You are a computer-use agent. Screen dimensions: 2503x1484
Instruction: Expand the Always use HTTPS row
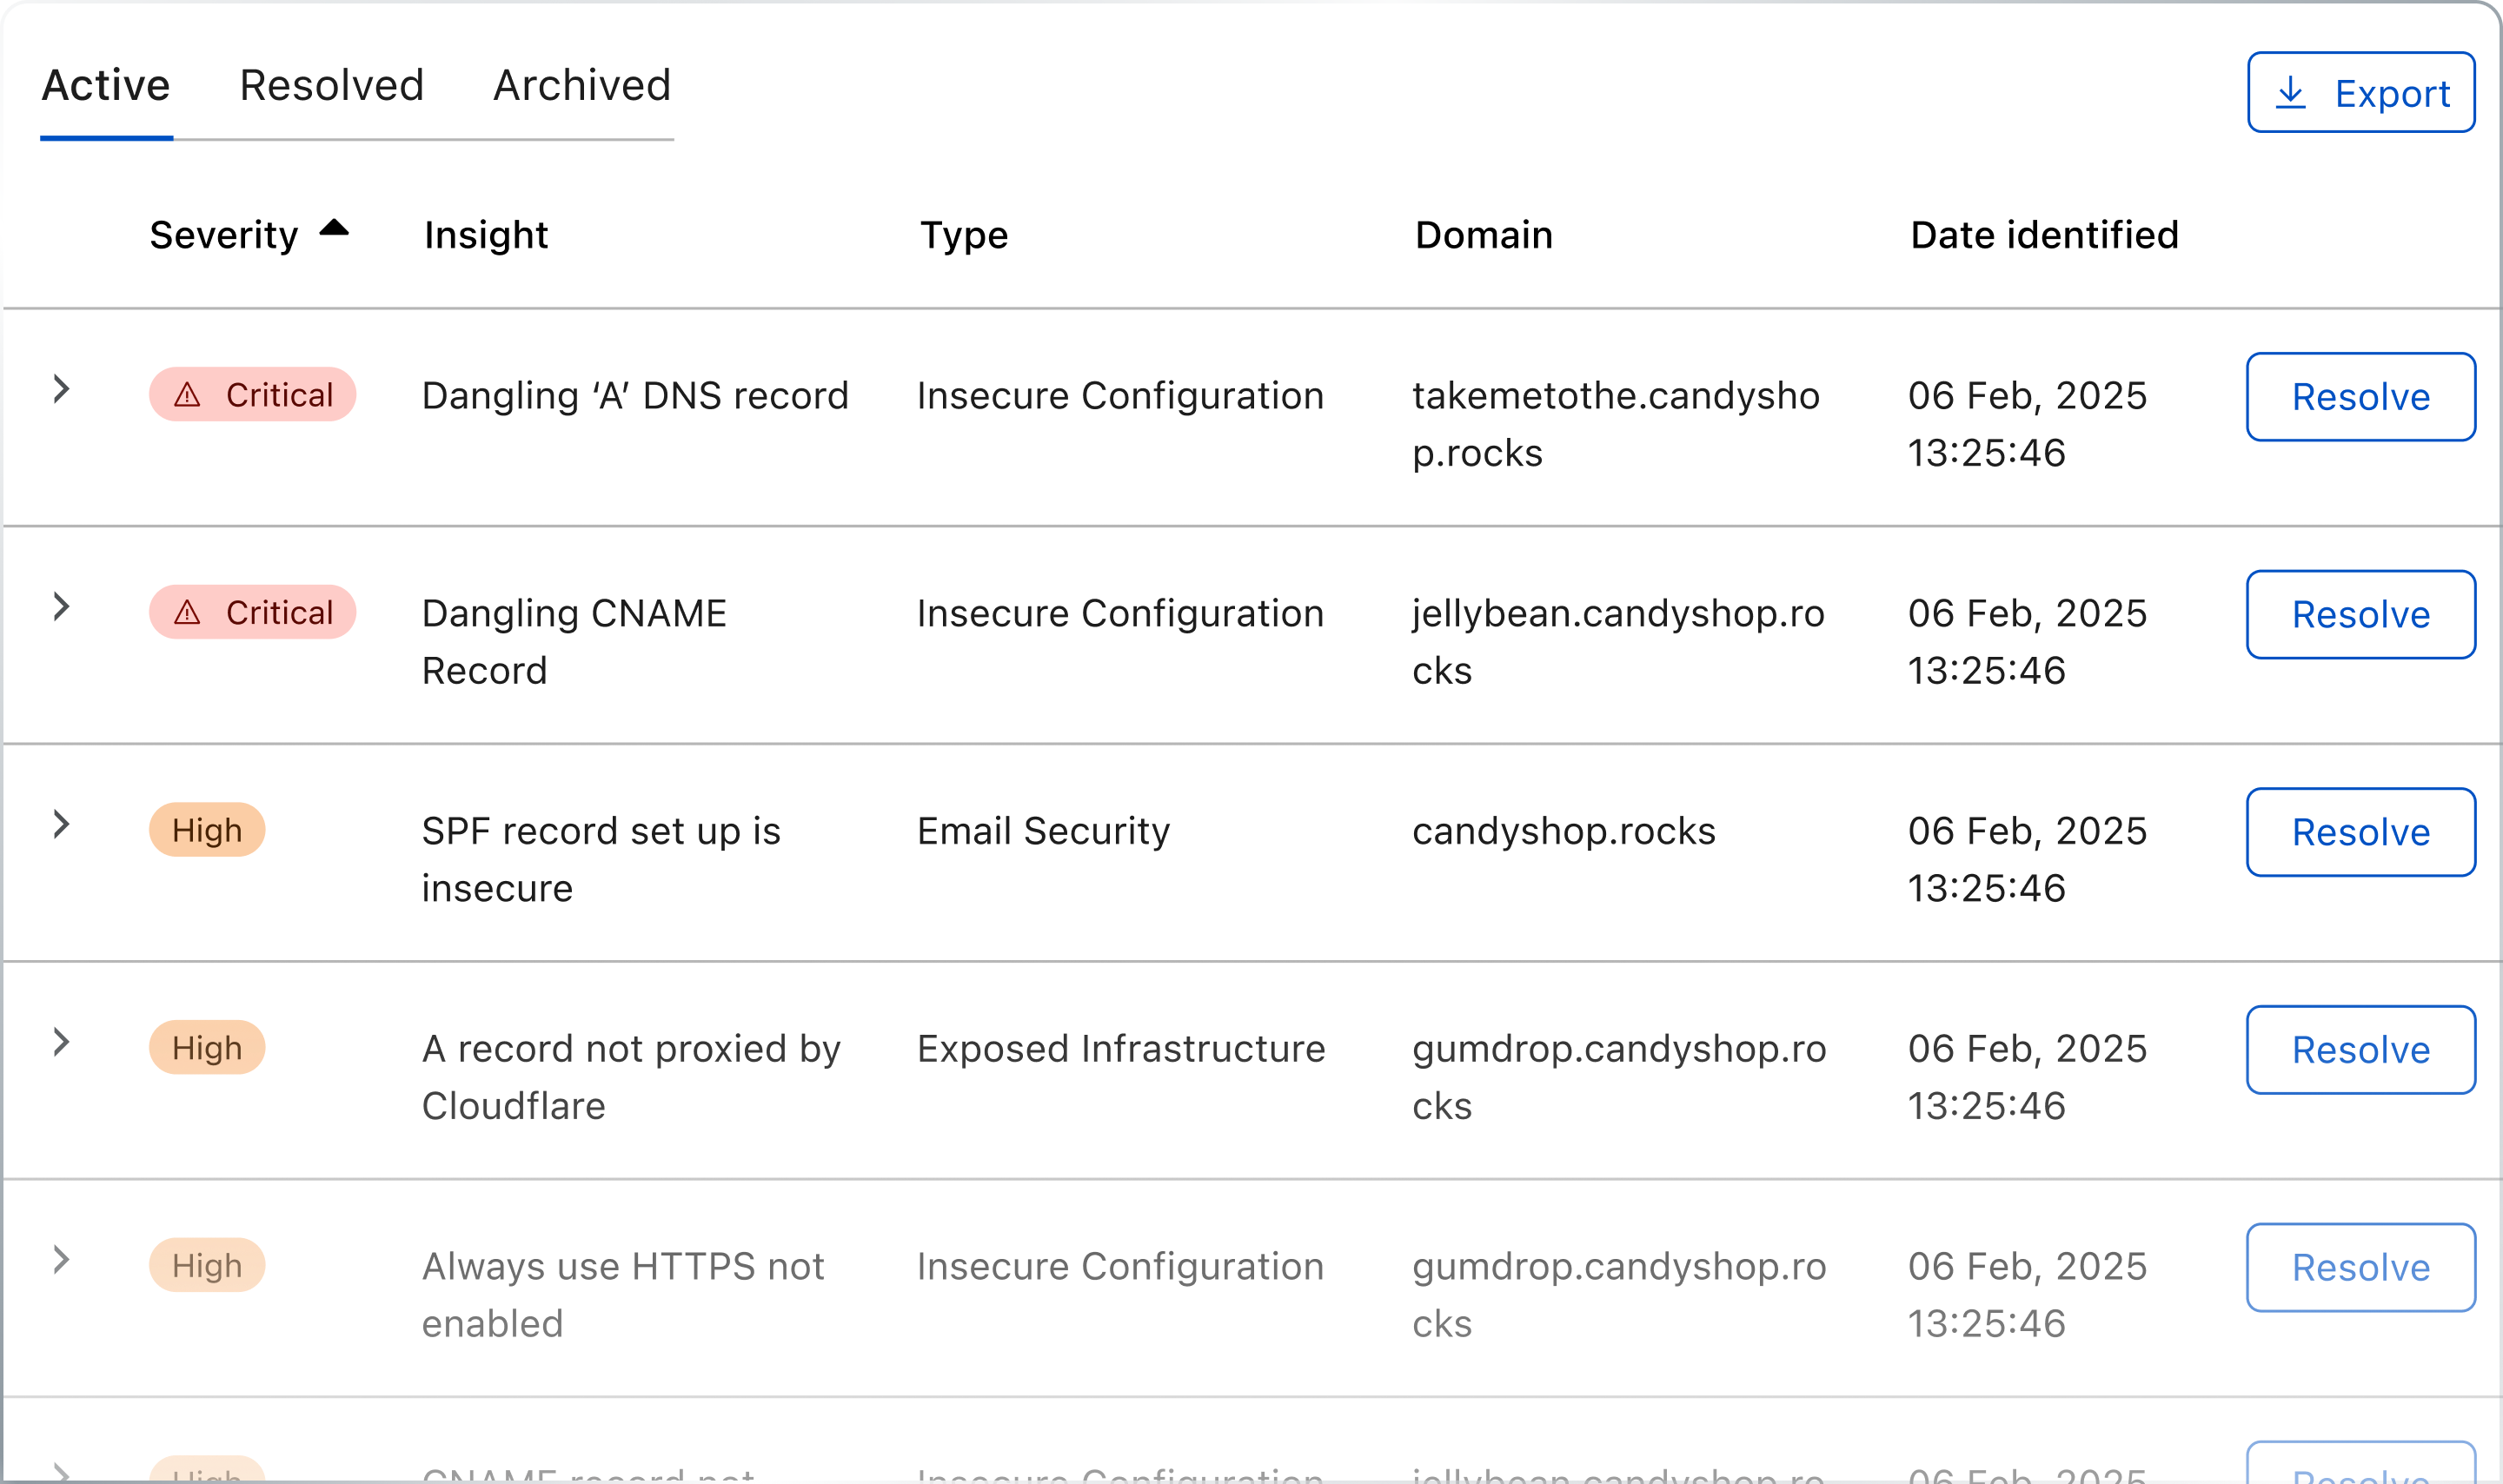(x=61, y=1260)
